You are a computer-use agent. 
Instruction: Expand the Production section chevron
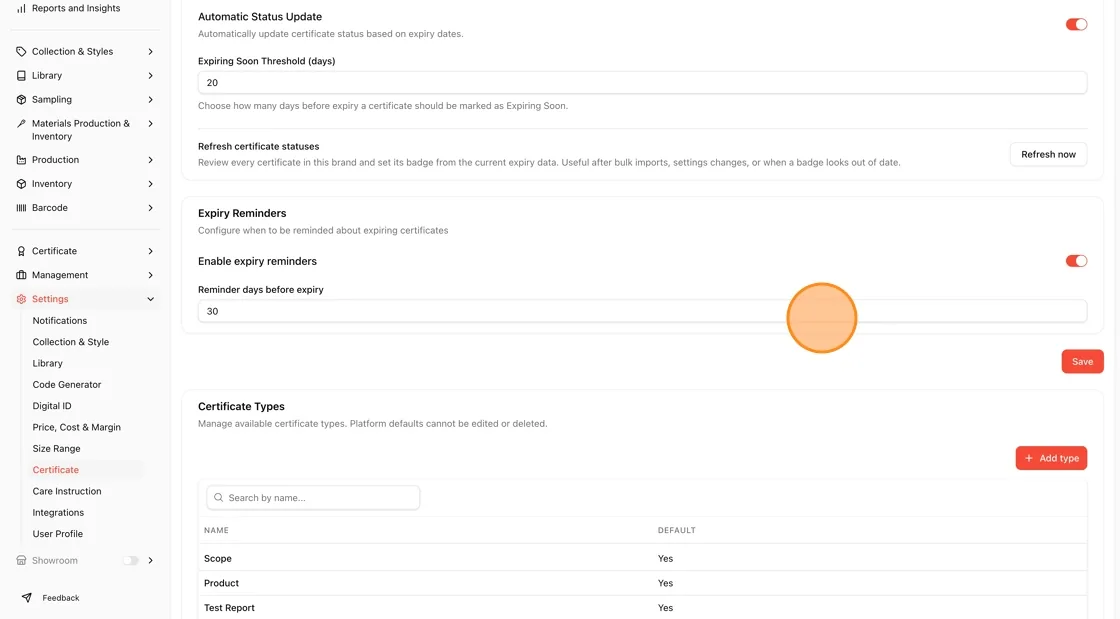tap(150, 160)
